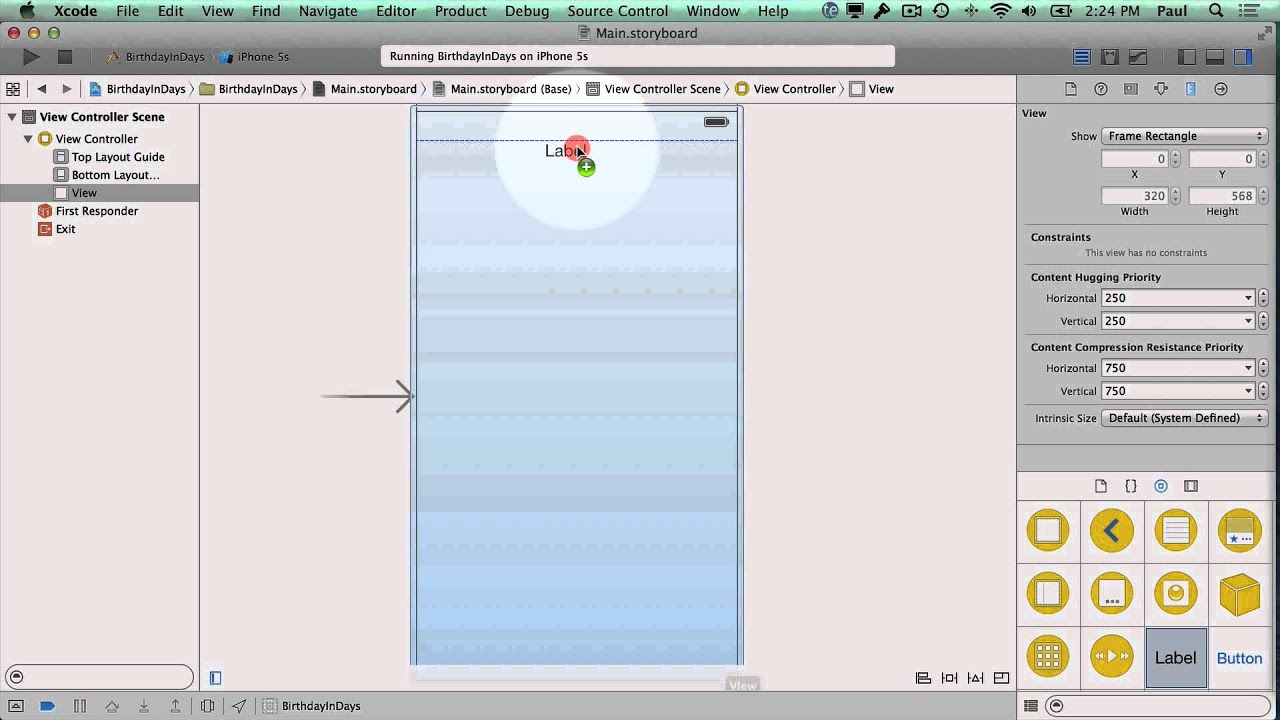The height and width of the screenshot is (720, 1280).
Task: Select the Navigation Controller object in library
Action: coord(1112,530)
